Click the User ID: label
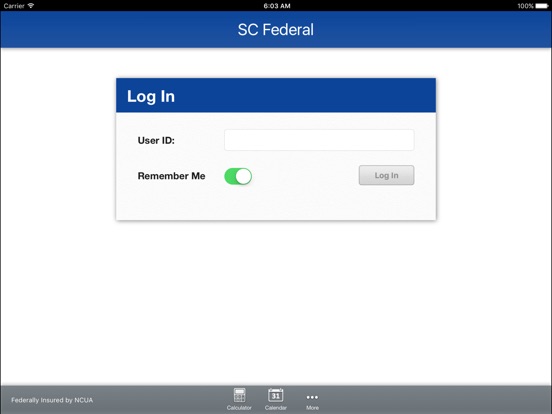This screenshot has height=414, width=552. coord(156,140)
